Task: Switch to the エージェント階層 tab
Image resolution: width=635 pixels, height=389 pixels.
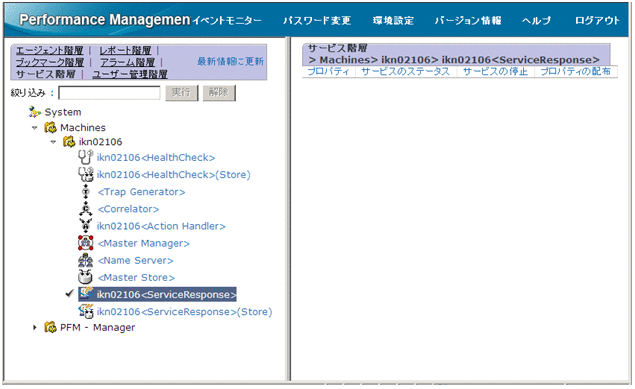Action: pos(49,50)
